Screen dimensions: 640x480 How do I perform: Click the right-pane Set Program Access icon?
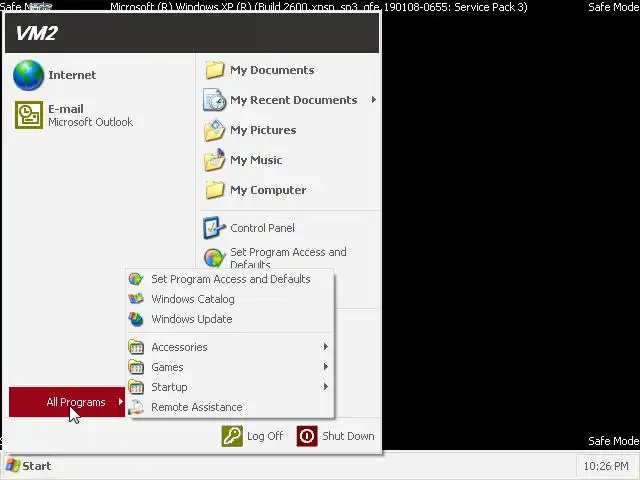(x=214, y=258)
